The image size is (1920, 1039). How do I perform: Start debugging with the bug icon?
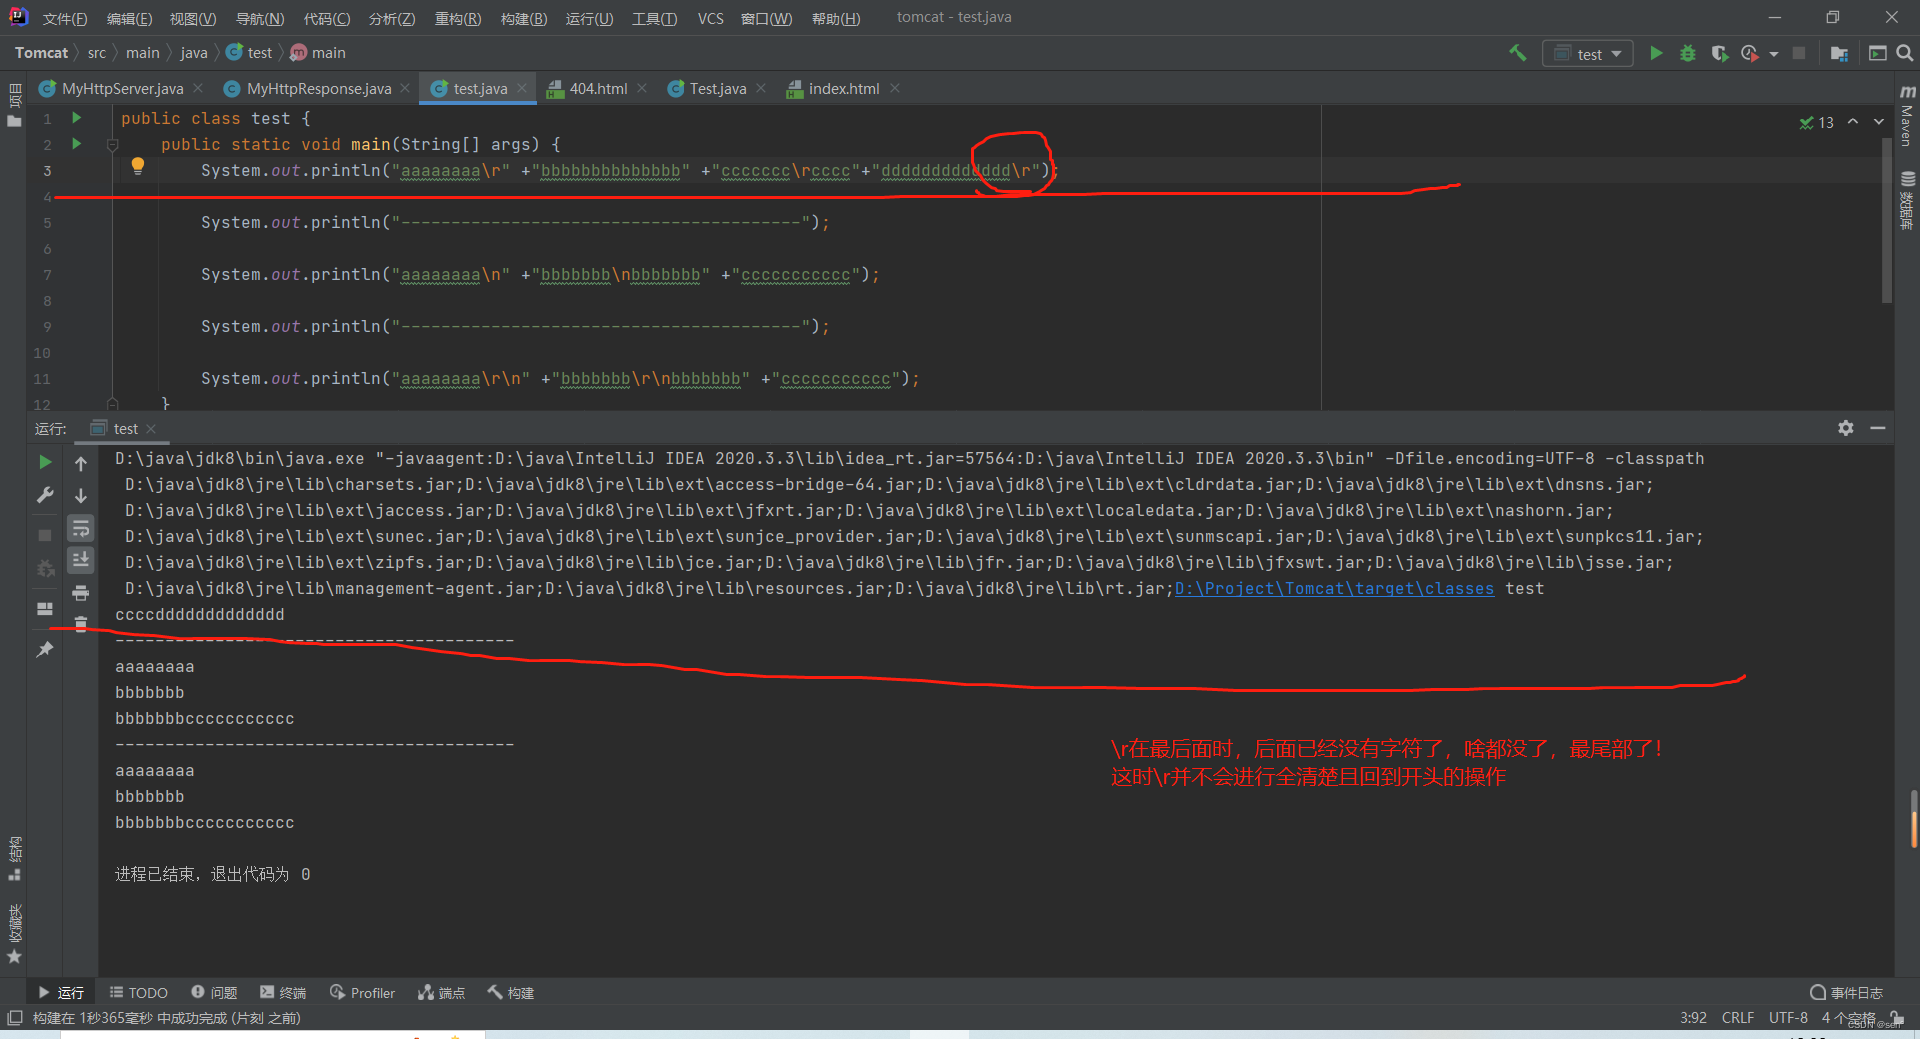click(x=1689, y=53)
